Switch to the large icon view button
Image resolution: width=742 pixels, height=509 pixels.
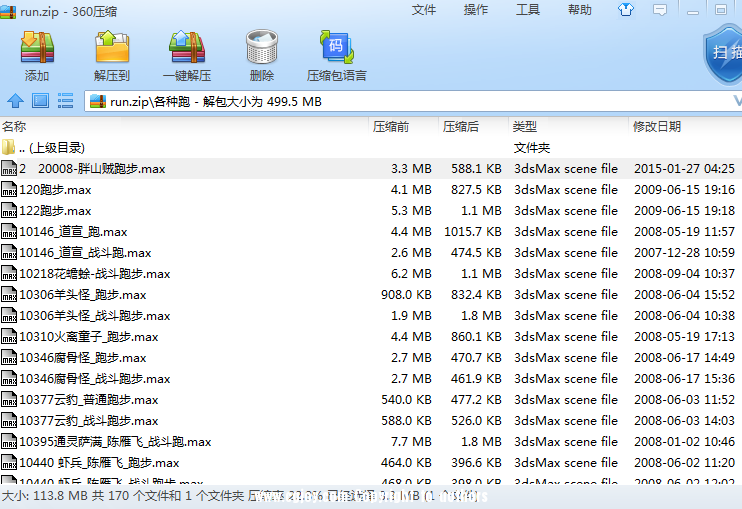[x=40, y=101]
